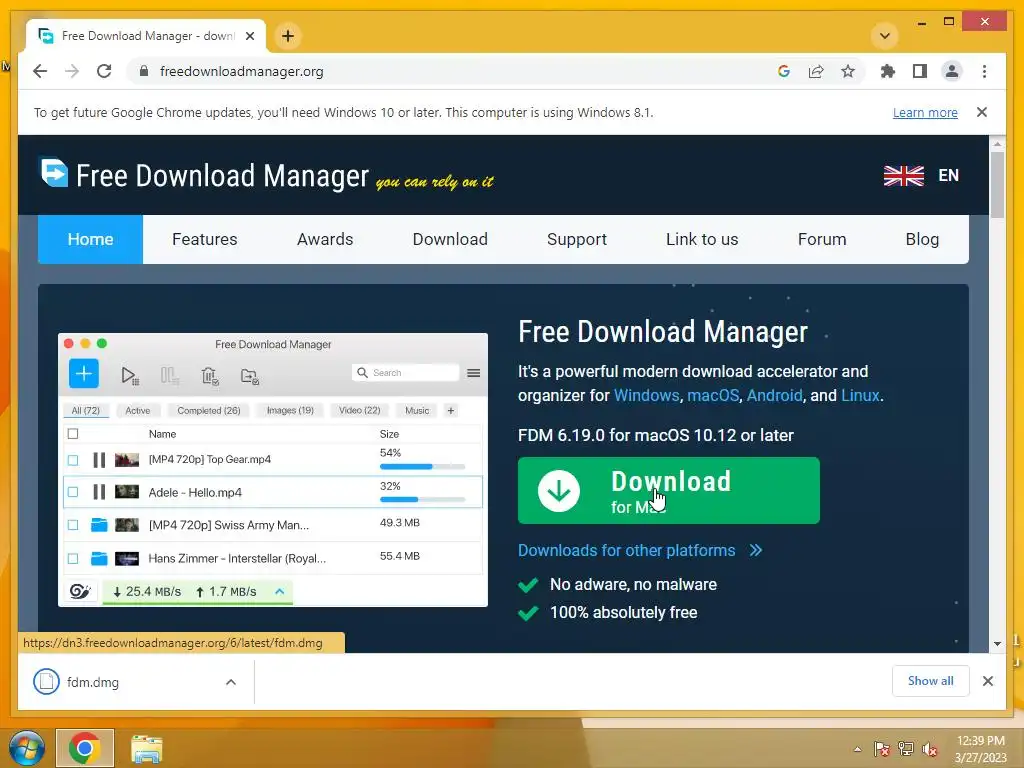The image size is (1024, 768).
Task: Visit the Forum navigation item
Action: pos(822,240)
